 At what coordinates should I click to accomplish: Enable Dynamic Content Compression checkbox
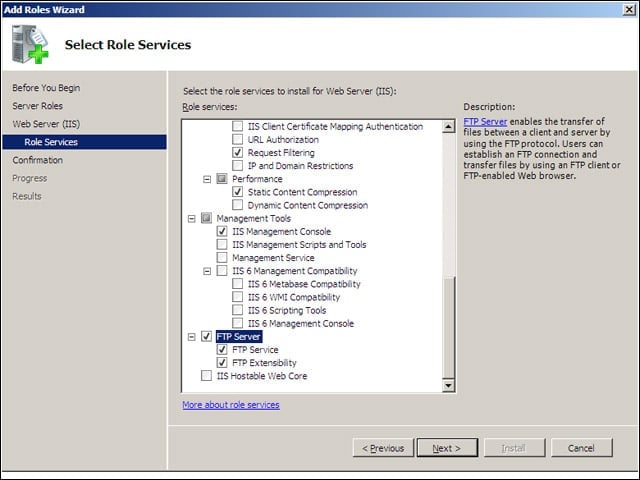(237, 204)
